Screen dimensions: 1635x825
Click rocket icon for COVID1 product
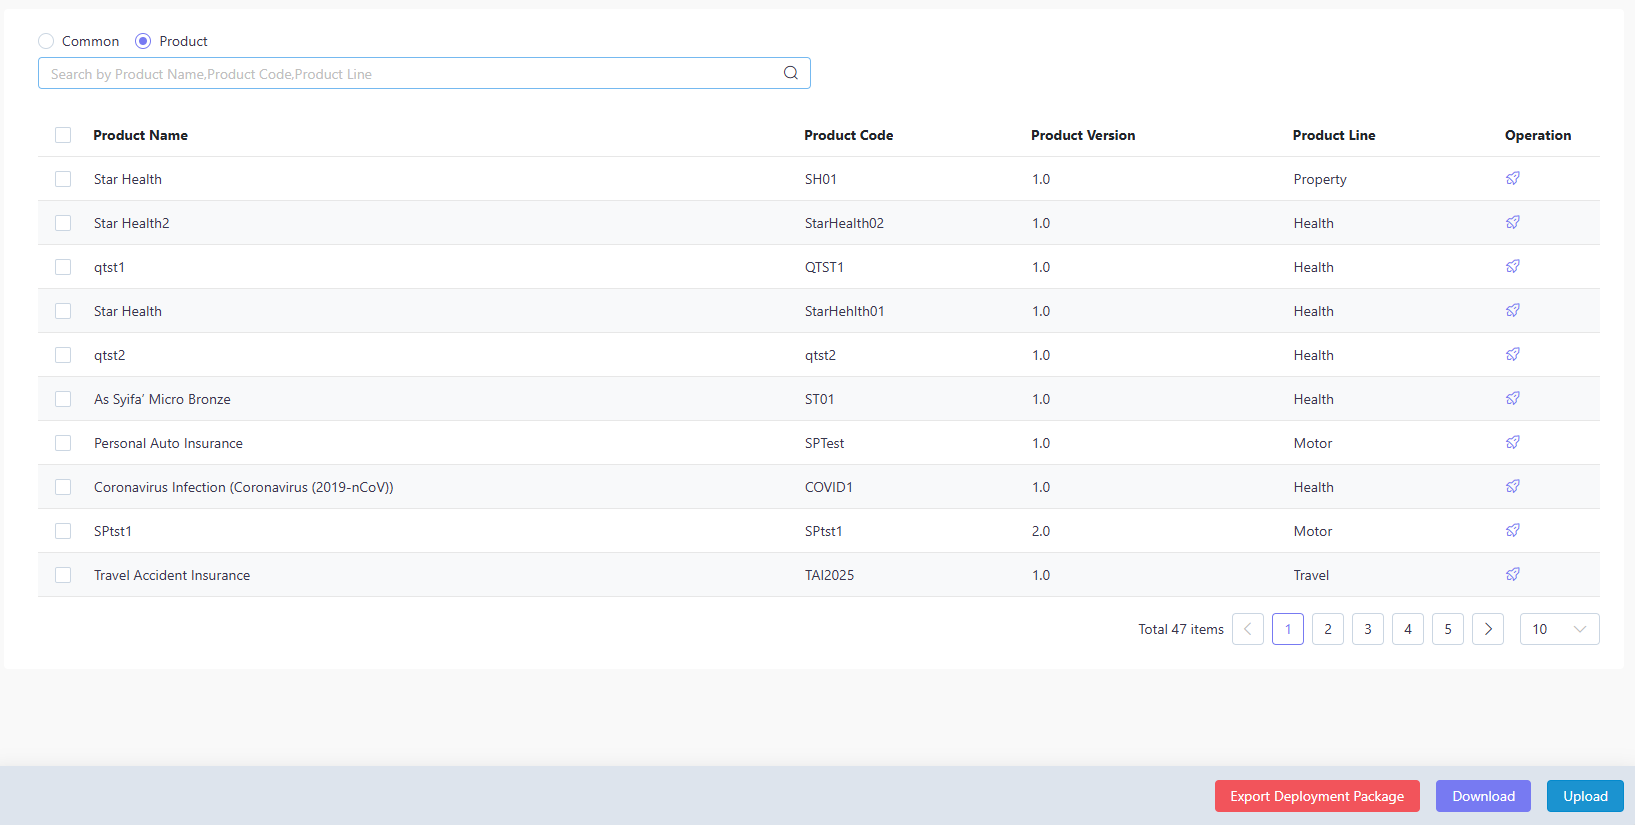coord(1513,486)
